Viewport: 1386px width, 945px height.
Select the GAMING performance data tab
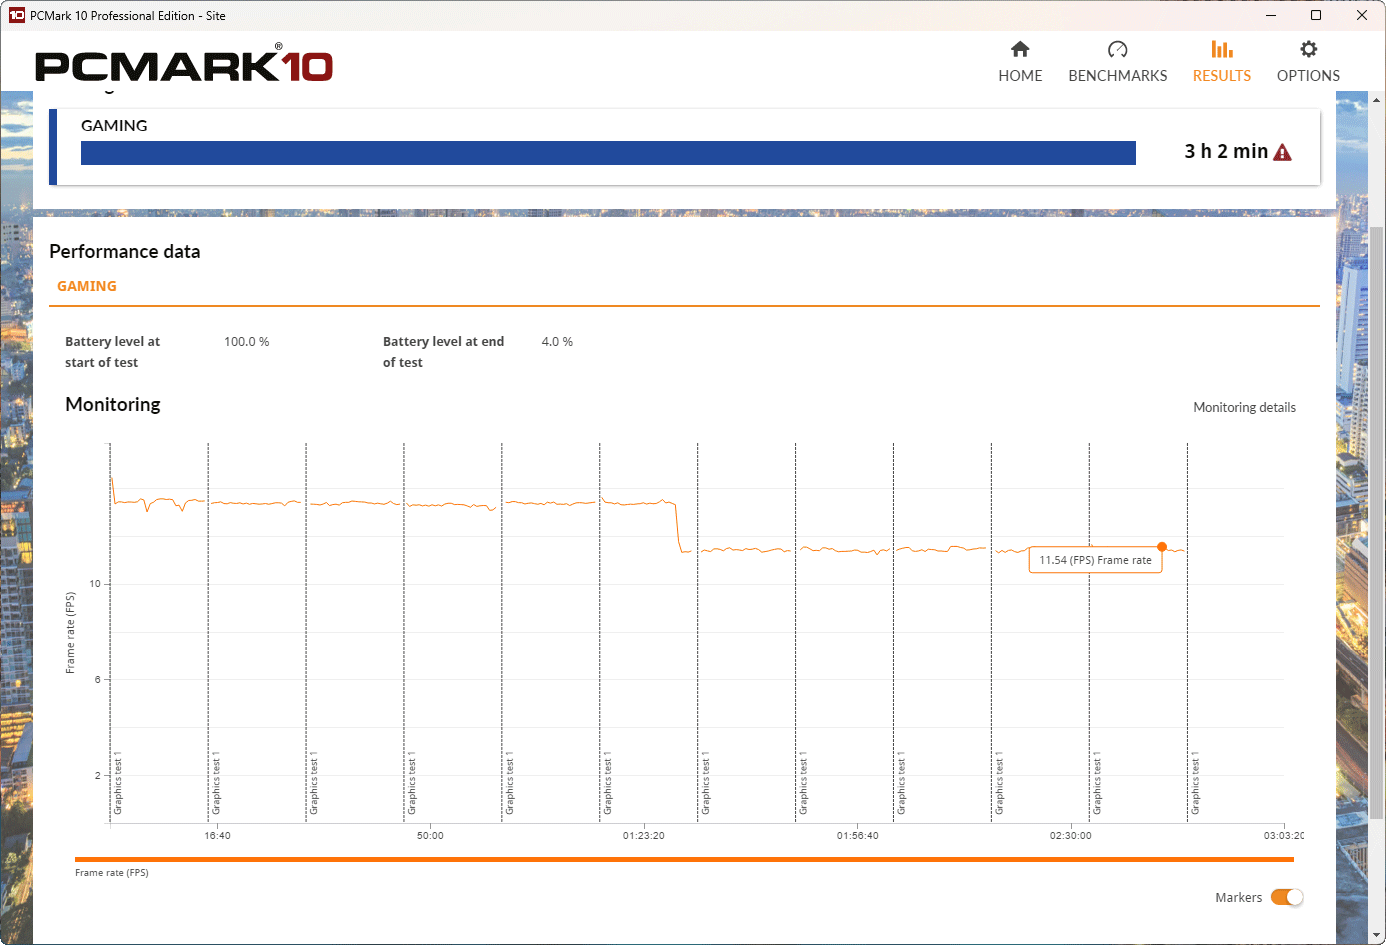click(87, 286)
